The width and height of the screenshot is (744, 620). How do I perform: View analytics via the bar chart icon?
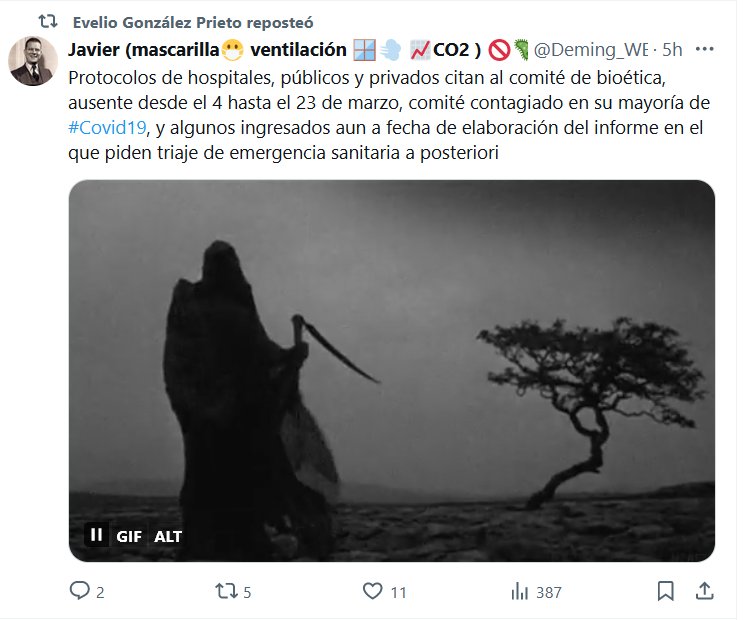click(520, 592)
